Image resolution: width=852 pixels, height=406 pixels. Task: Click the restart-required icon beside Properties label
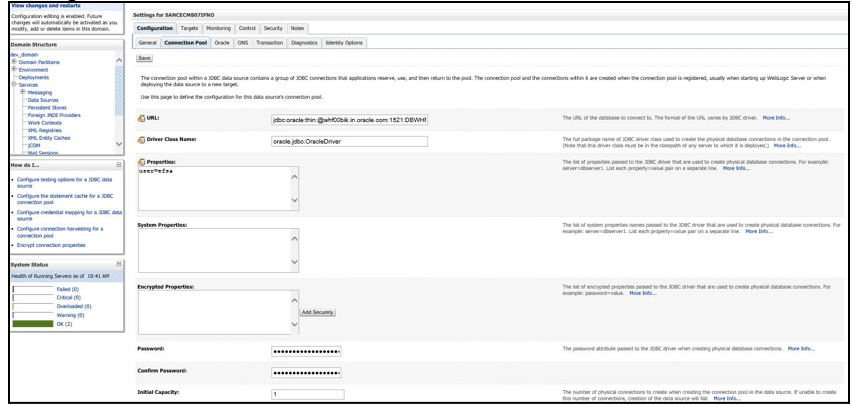coord(141,162)
